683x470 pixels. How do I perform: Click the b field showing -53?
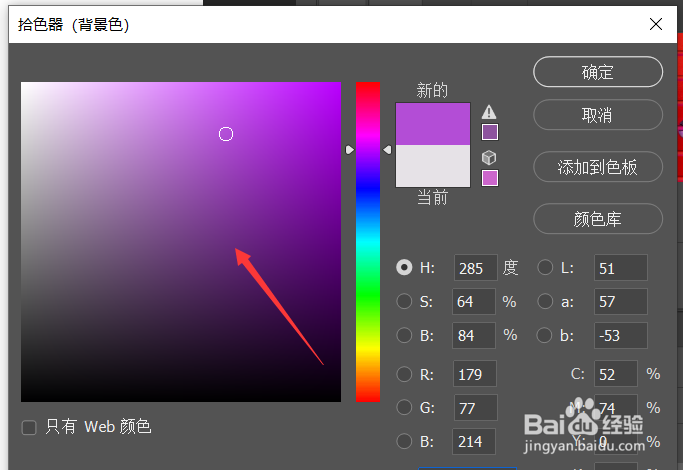pyautogui.click(x=621, y=335)
